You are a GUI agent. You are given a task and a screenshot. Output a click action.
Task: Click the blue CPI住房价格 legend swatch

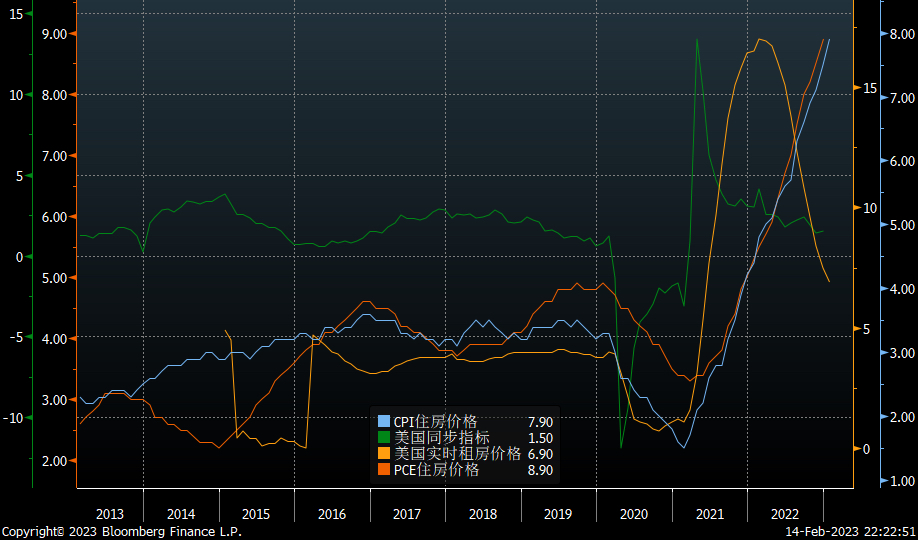pyautogui.click(x=384, y=422)
